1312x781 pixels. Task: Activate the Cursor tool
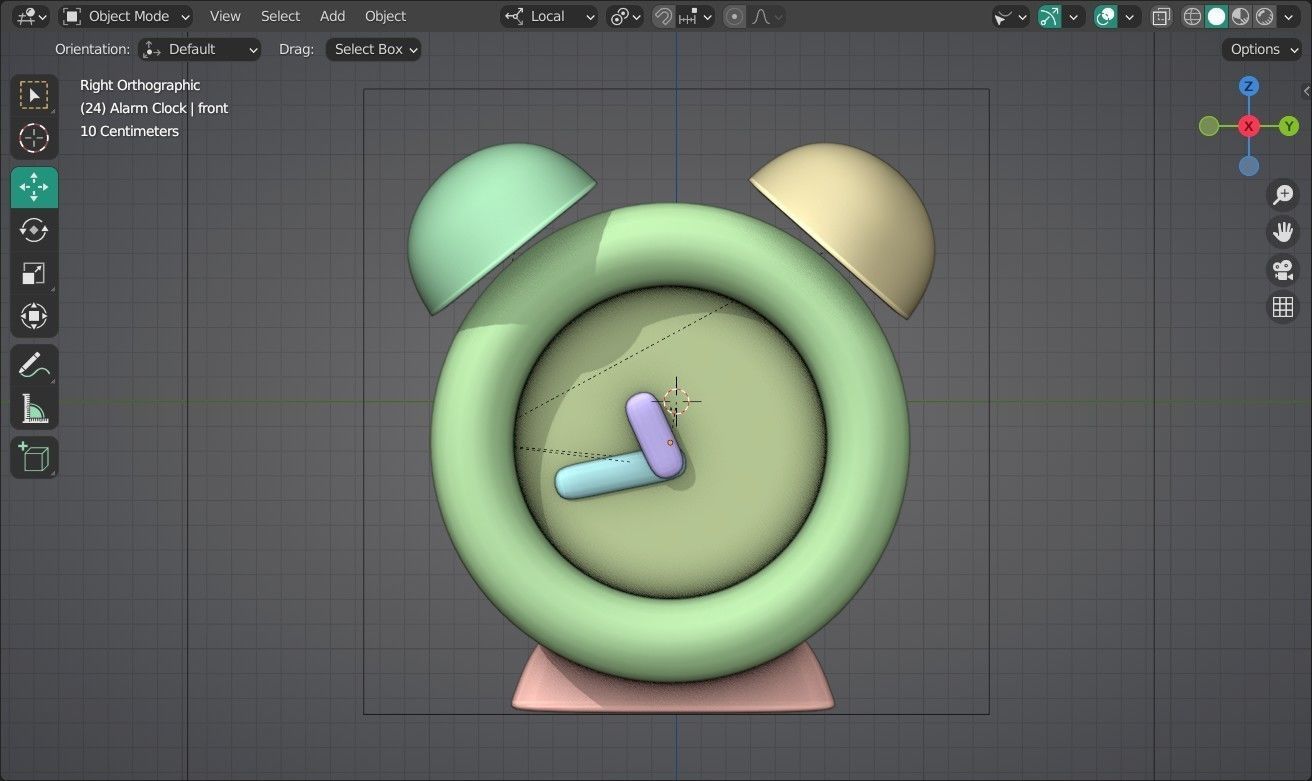[x=33, y=138]
